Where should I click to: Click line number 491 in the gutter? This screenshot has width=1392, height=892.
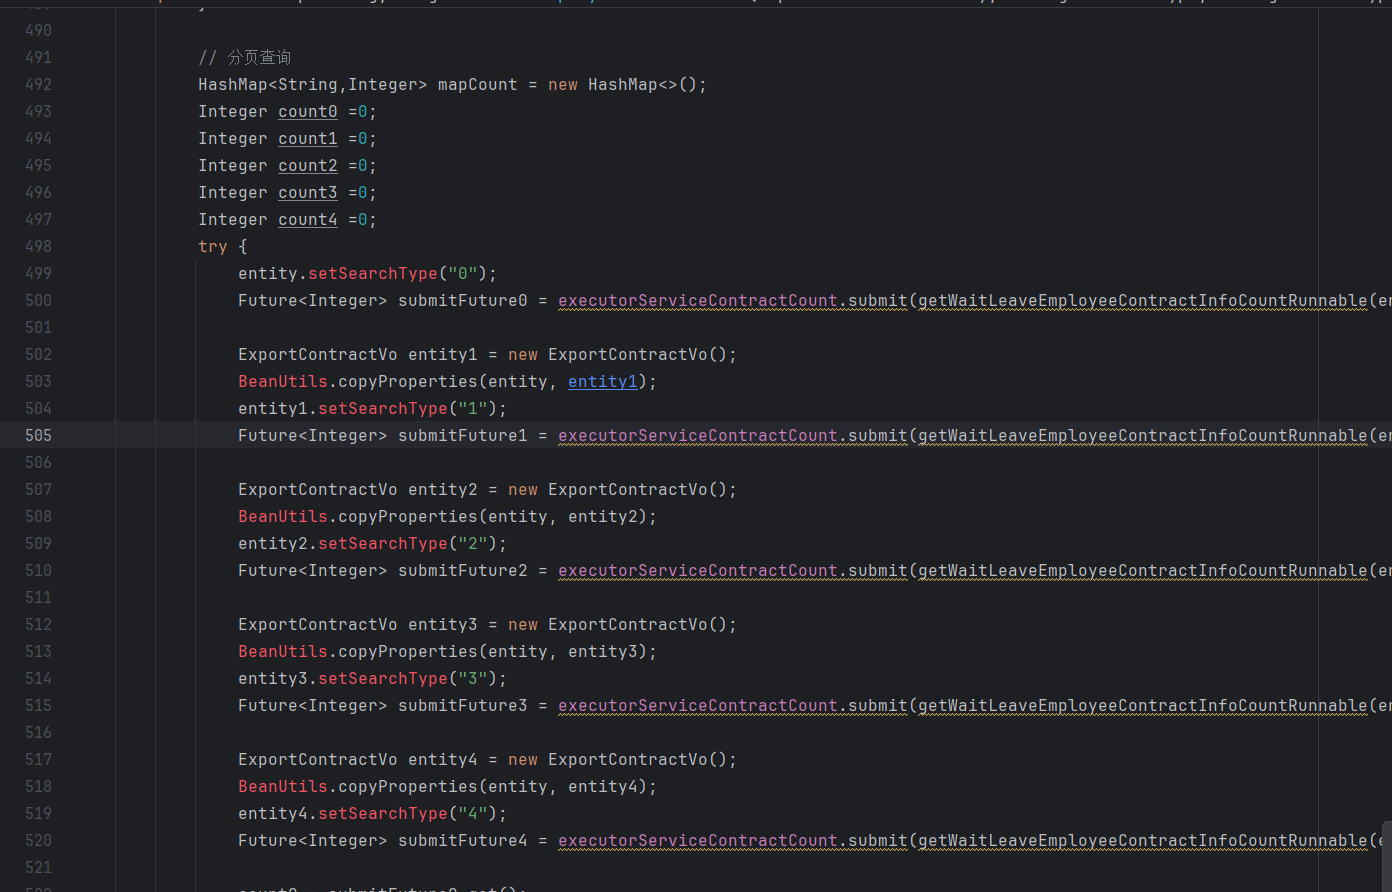[38, 57]
